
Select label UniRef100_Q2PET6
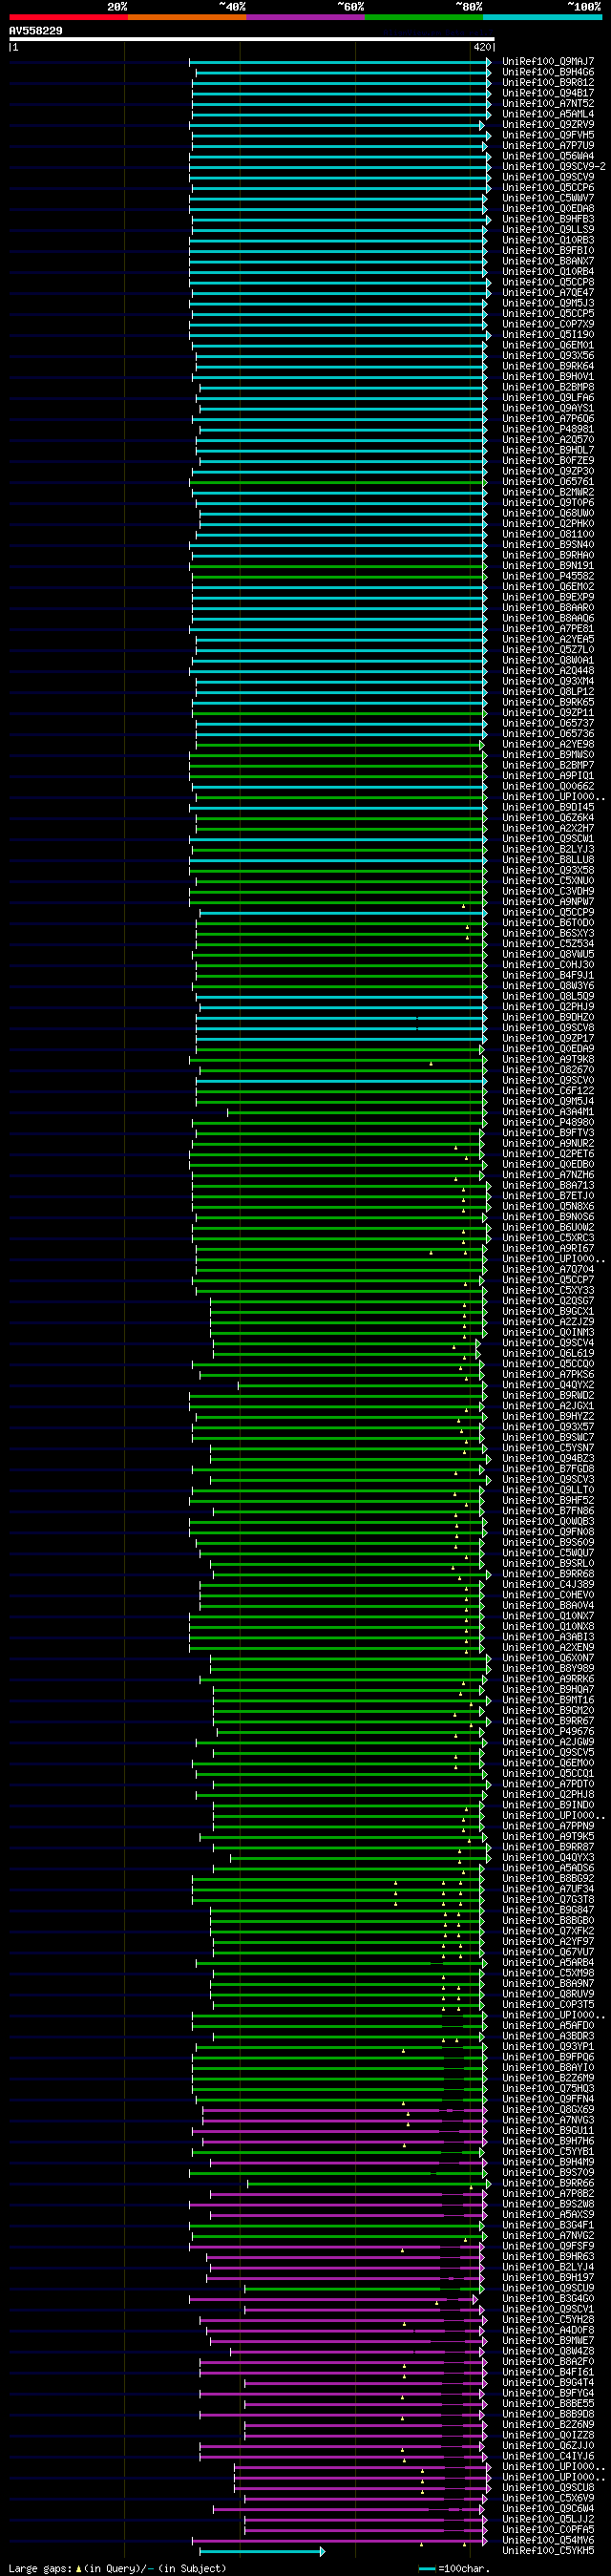(x=548, y=1153)
